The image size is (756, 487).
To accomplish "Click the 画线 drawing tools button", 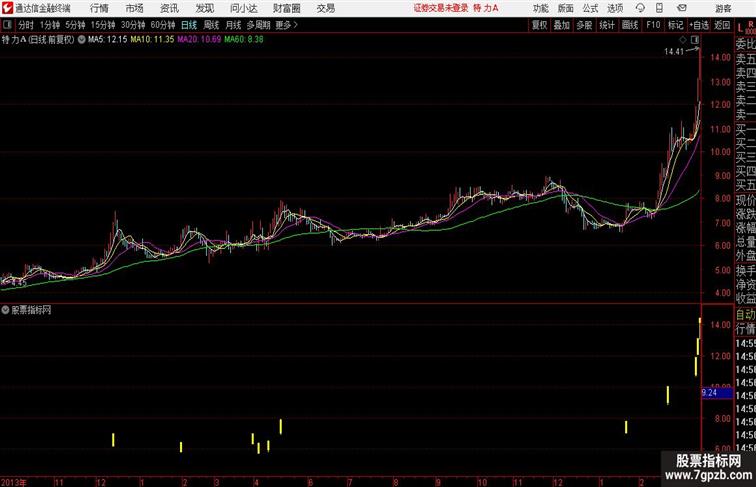I will (x=630, y=25).
